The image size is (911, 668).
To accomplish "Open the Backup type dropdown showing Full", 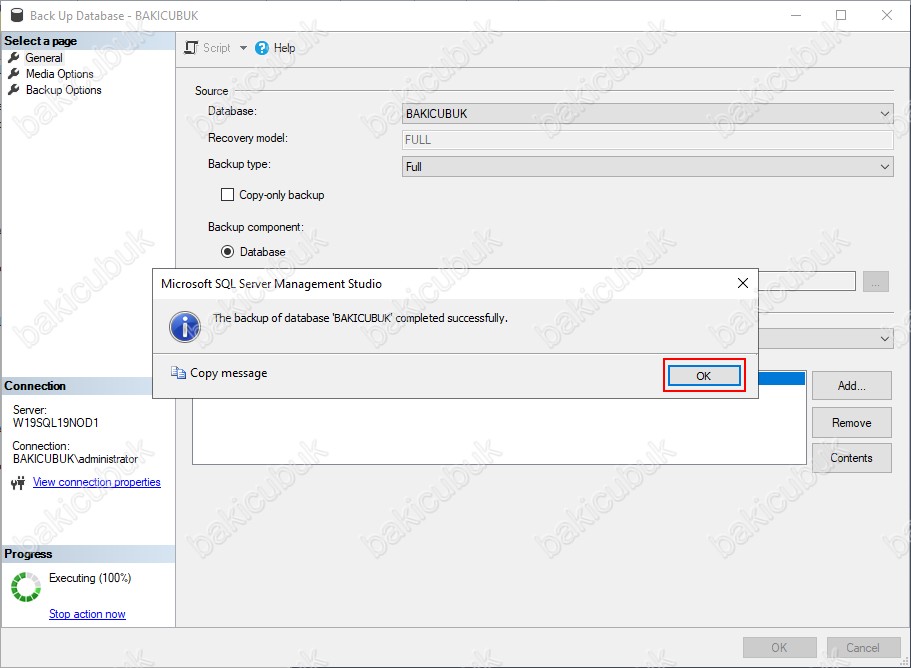I will coord(647,167).
